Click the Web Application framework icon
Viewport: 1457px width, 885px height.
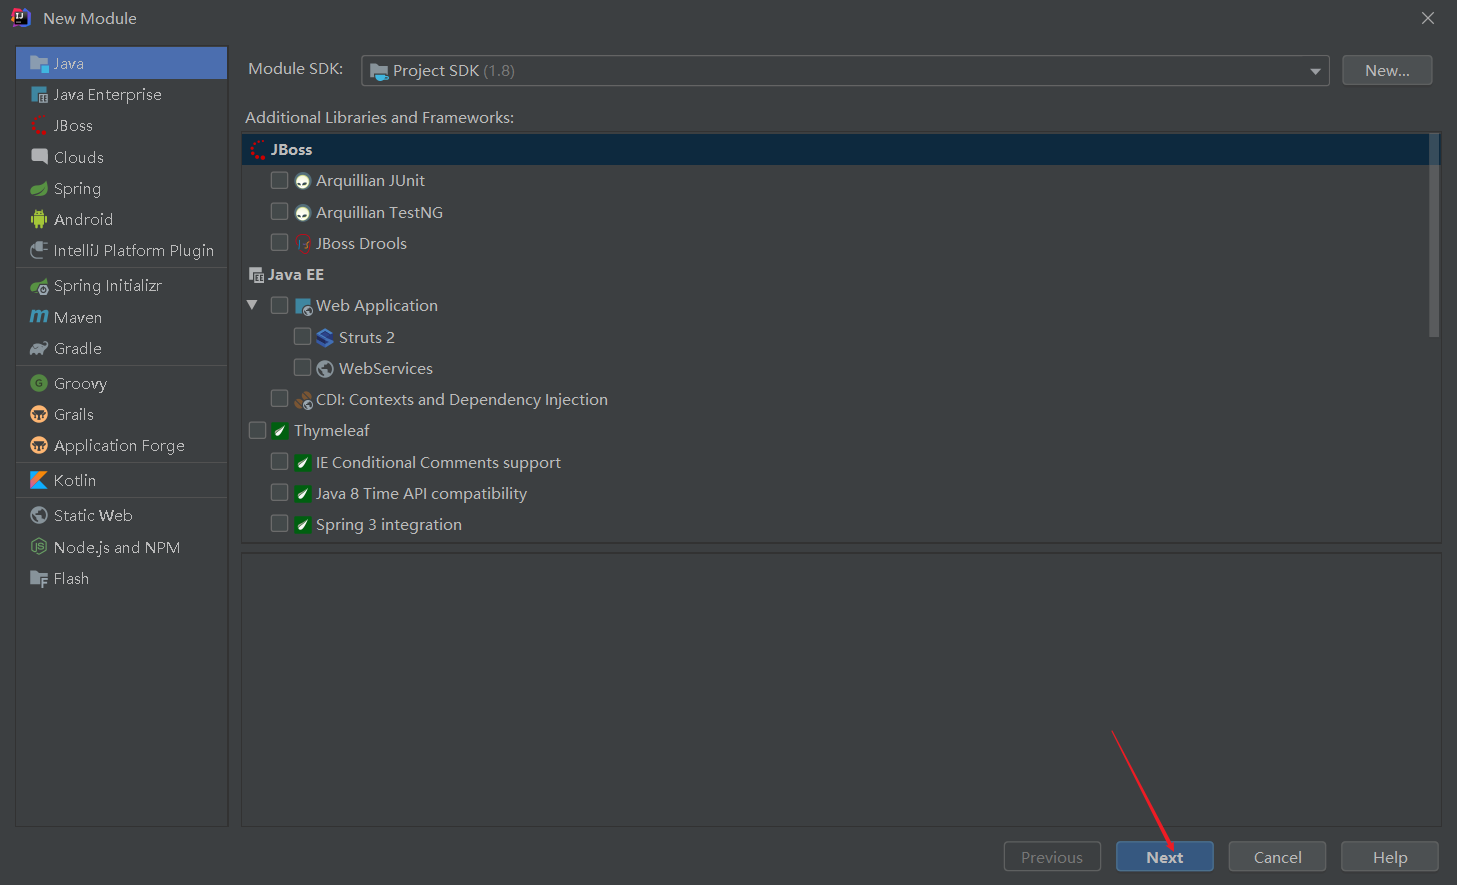[304, 307]
